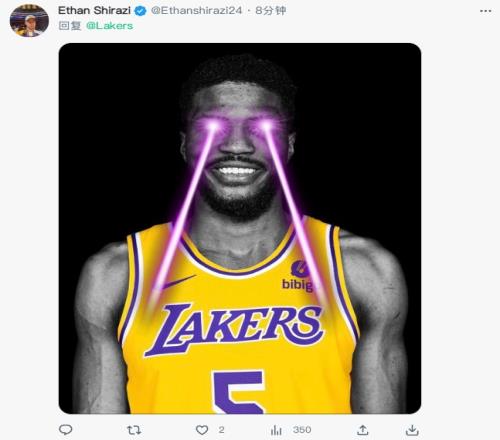Retweet this post using the arrows icon
500x440 pixels.
coord(134,430)
